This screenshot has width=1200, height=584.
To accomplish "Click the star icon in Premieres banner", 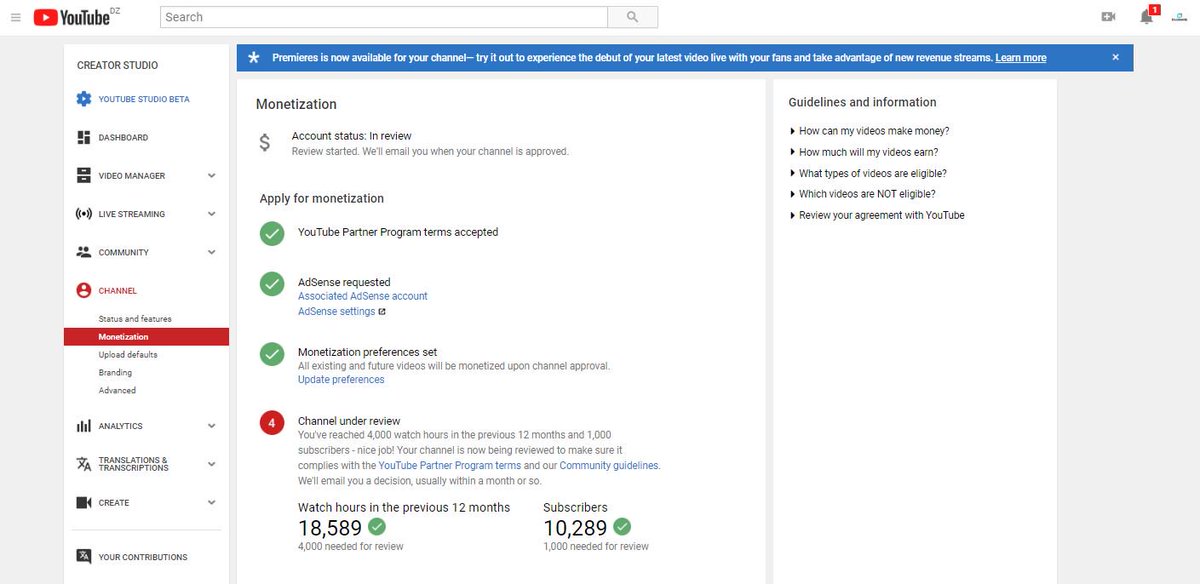I will pos(253,58).
